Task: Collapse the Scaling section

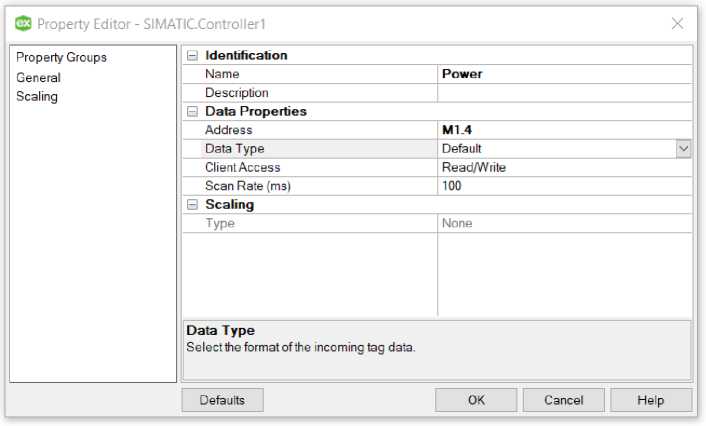Action: click(193, 205)
